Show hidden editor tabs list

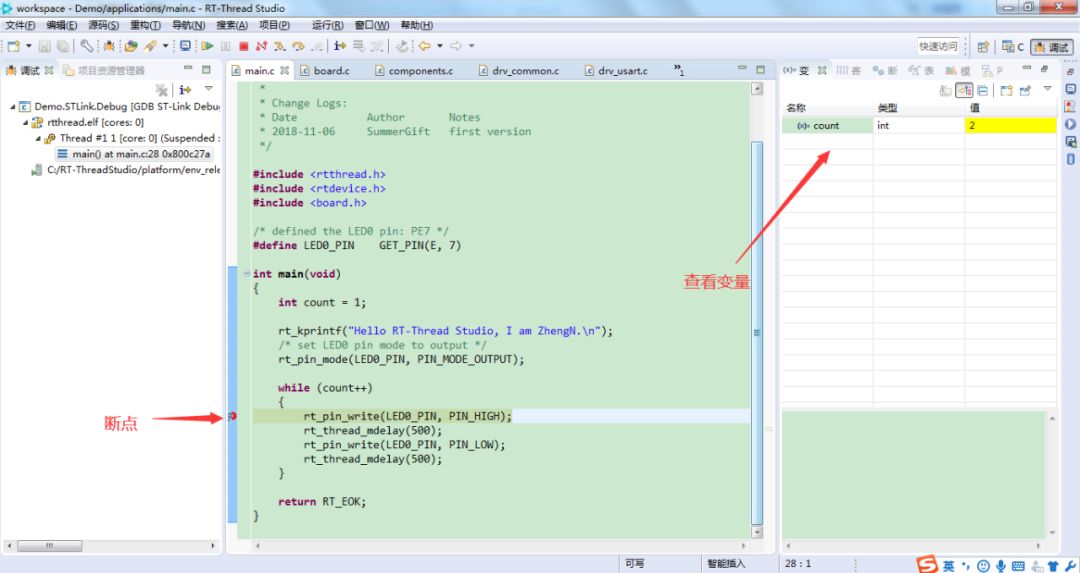(x=678, y=70)
